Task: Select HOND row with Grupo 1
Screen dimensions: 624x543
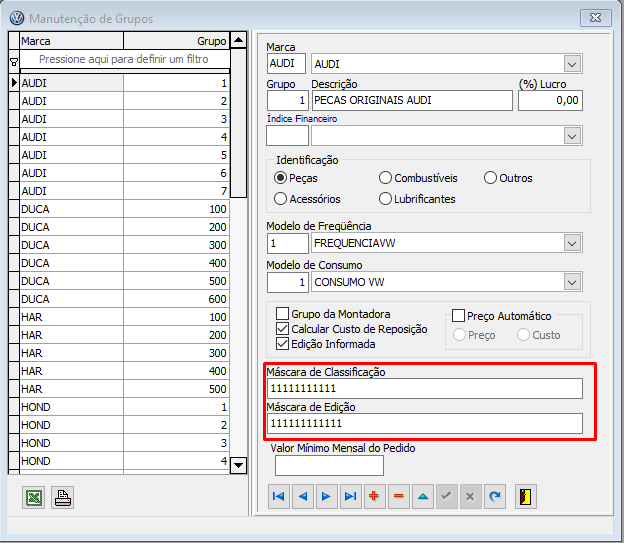Action: tap(125, 407)
